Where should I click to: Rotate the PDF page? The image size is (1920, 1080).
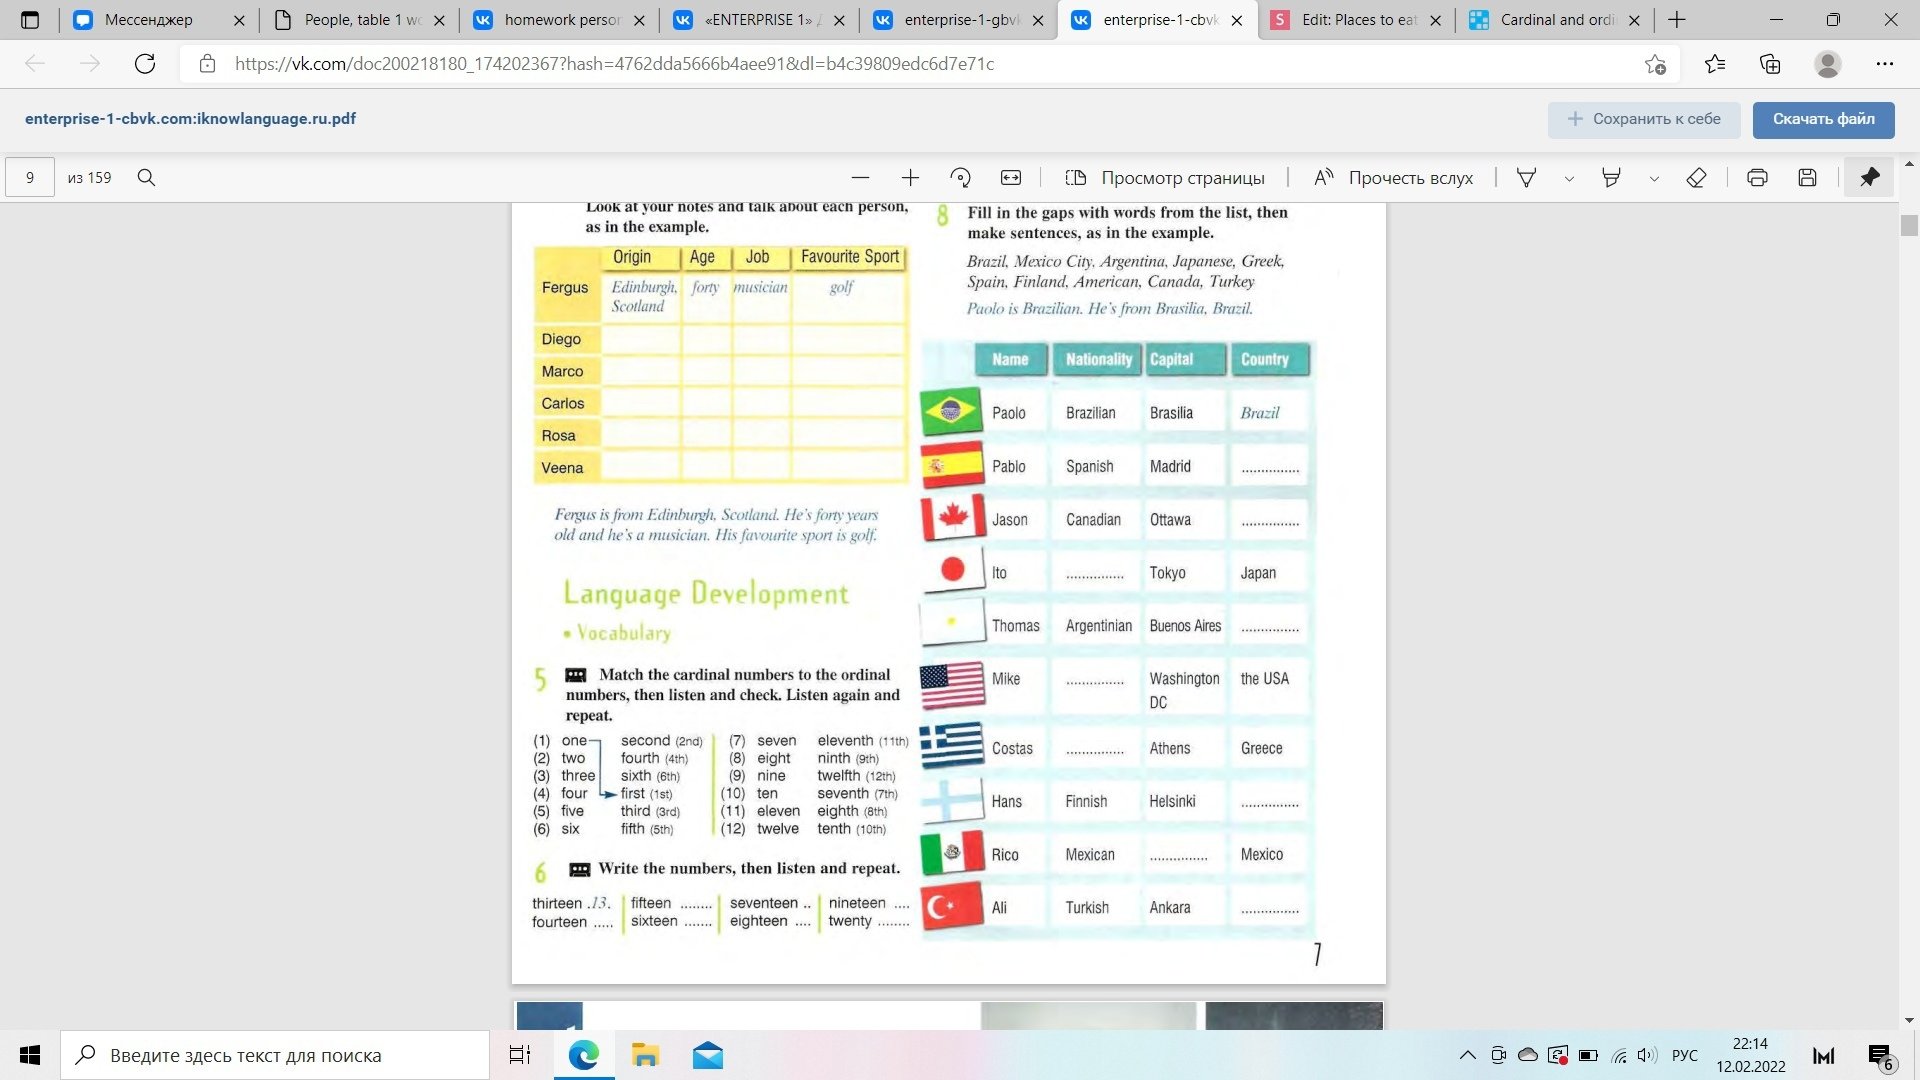click(x=960, y=178)
